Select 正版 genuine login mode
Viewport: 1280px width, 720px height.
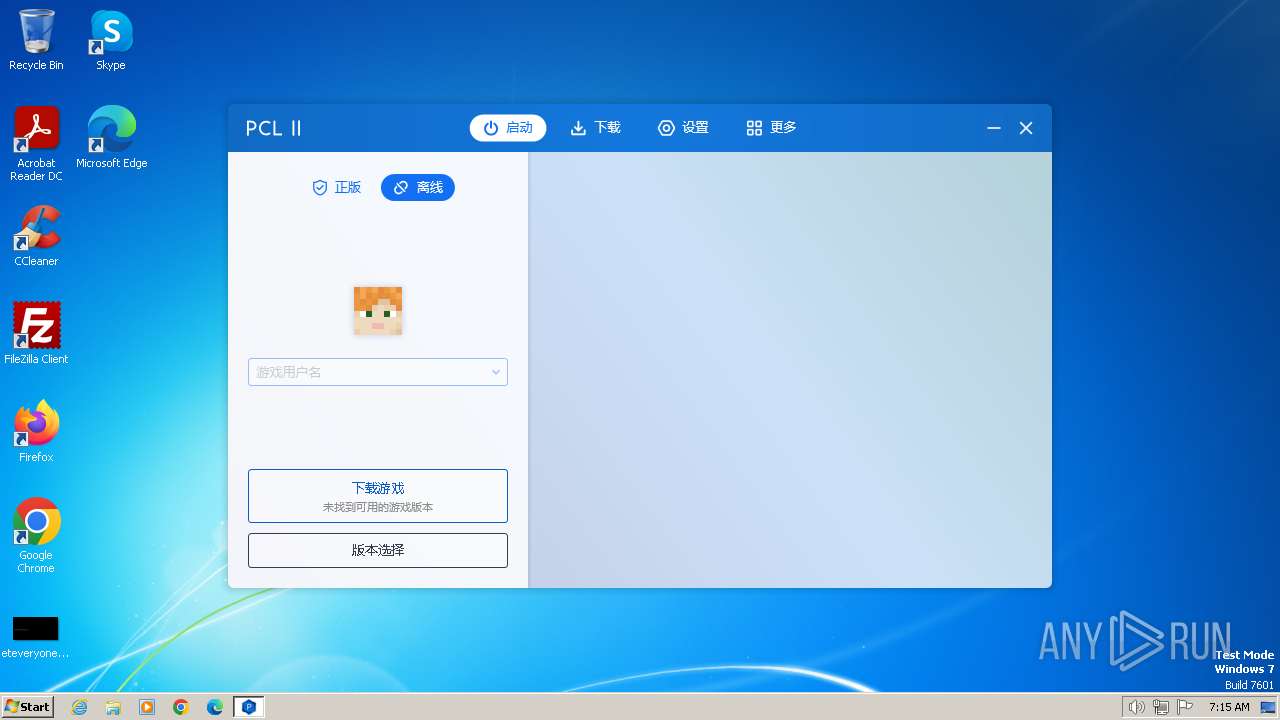pyautogui.click(x=337, y=187)
